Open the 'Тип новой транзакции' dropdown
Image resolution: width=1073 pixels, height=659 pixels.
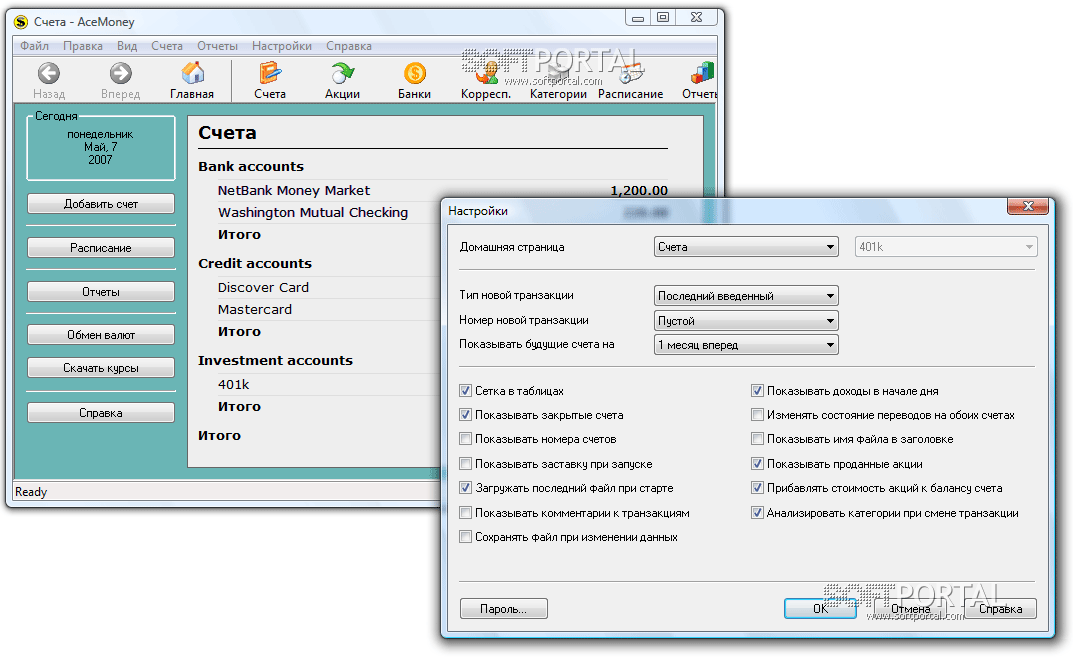[746, 296]
